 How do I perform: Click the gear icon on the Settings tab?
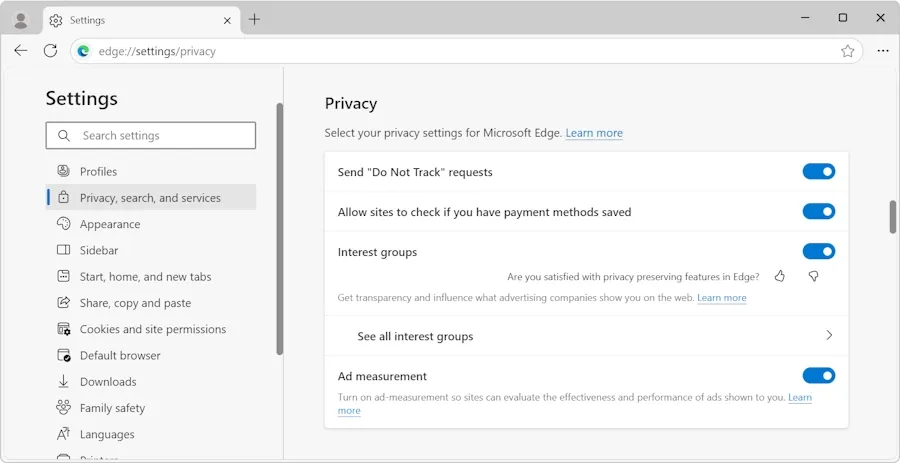56,21
